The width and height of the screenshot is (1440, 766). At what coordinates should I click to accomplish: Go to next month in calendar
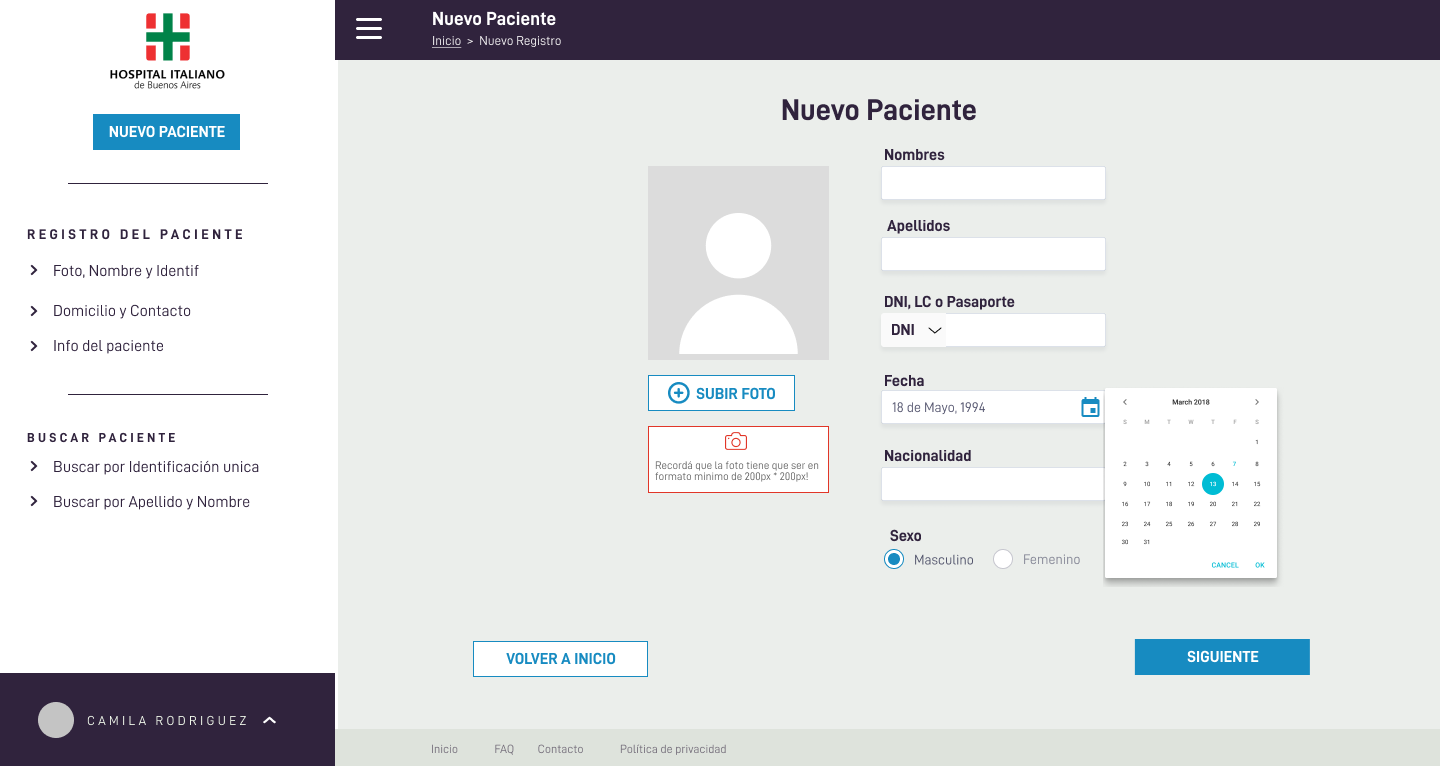(x=1257, y=402)
